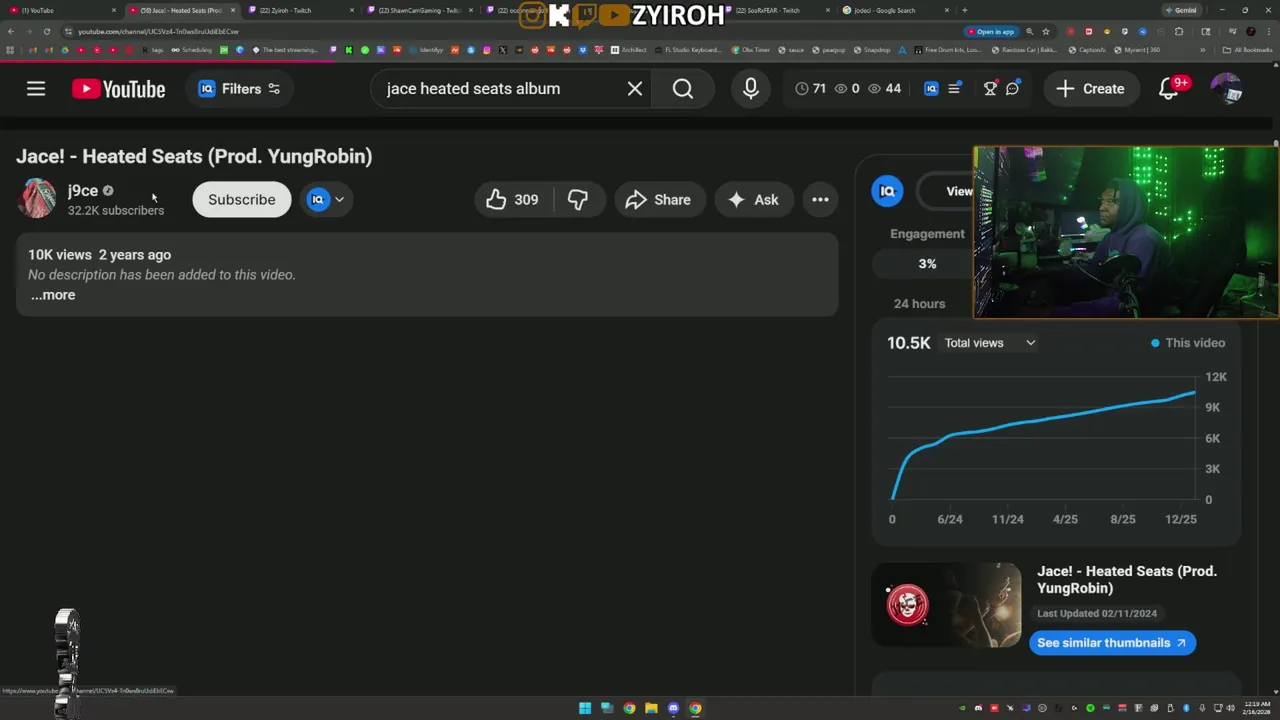Open Discord from the taskbar

(x=673, y=708)
